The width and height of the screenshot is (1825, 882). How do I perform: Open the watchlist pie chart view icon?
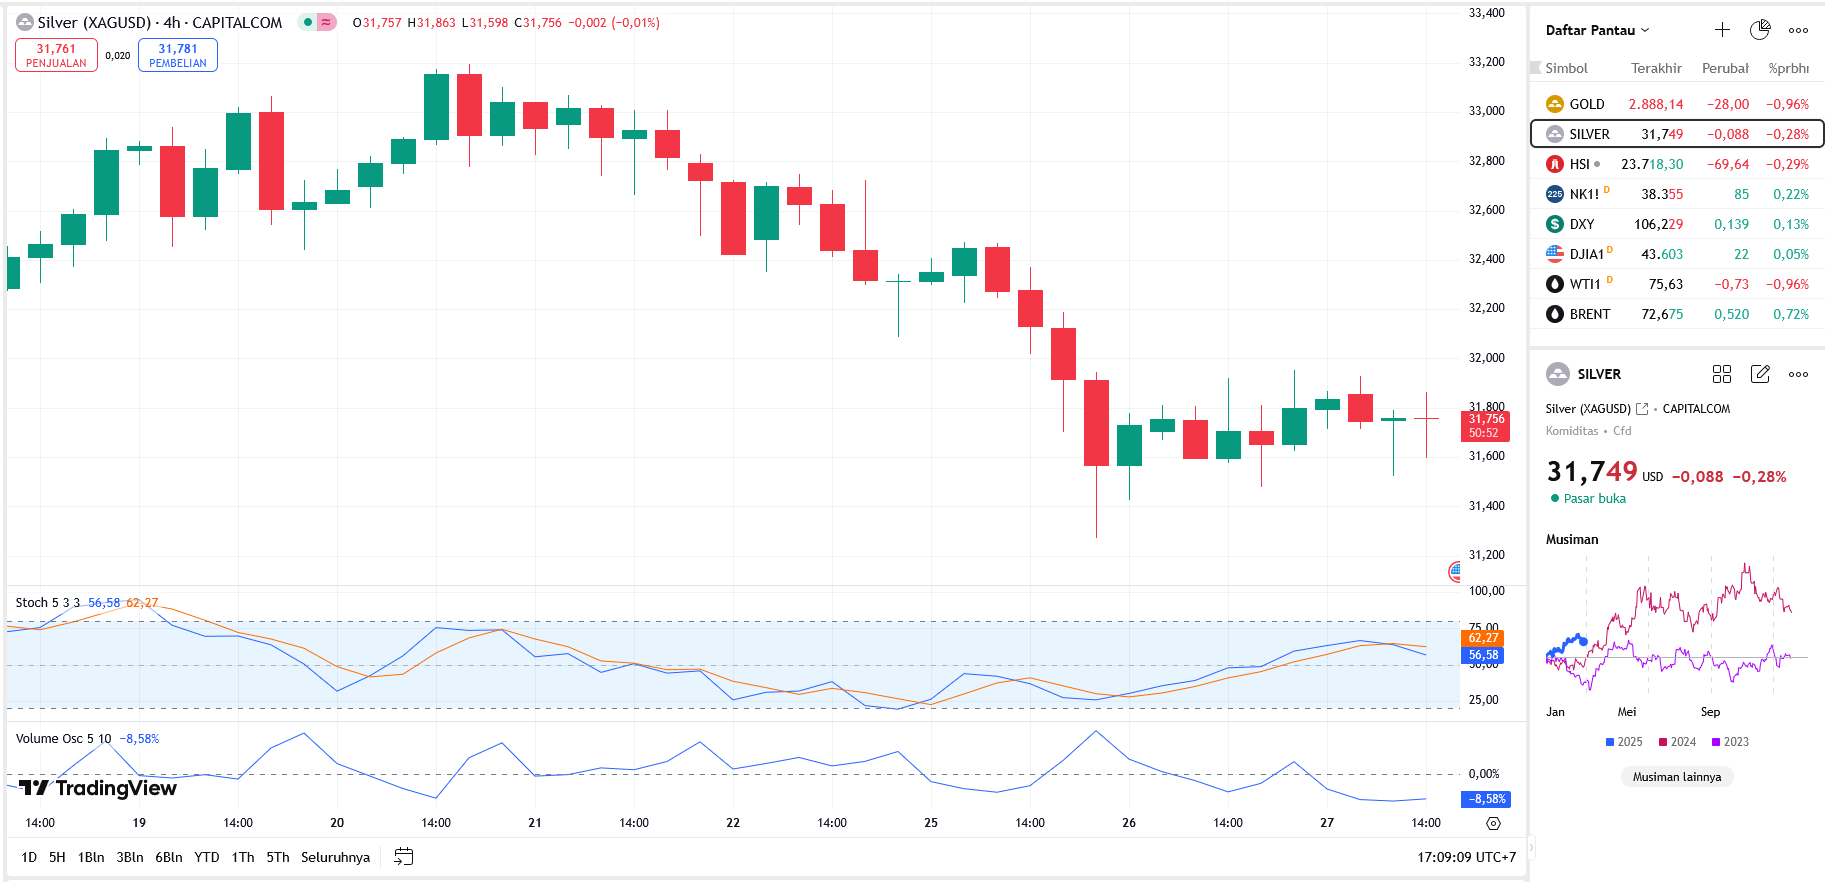pos(1760,30)
